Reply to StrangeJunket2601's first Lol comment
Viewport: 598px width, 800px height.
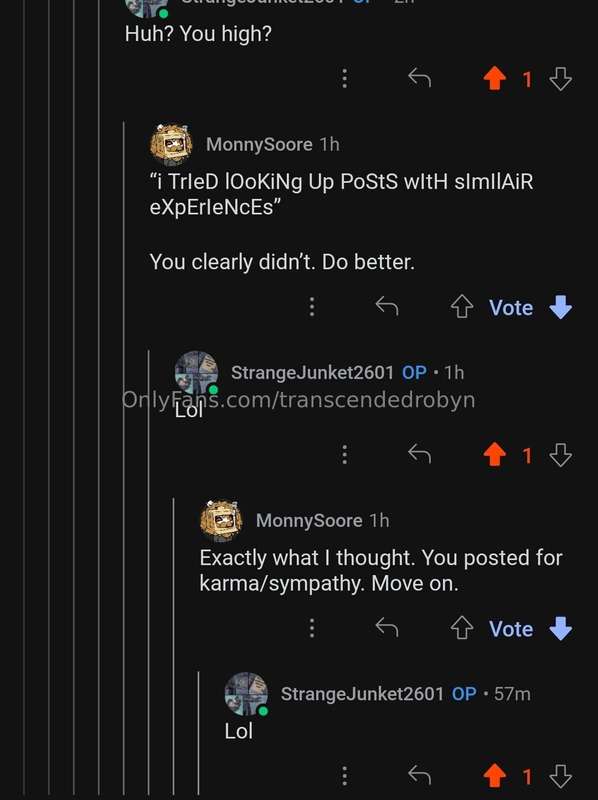[419, 454]
